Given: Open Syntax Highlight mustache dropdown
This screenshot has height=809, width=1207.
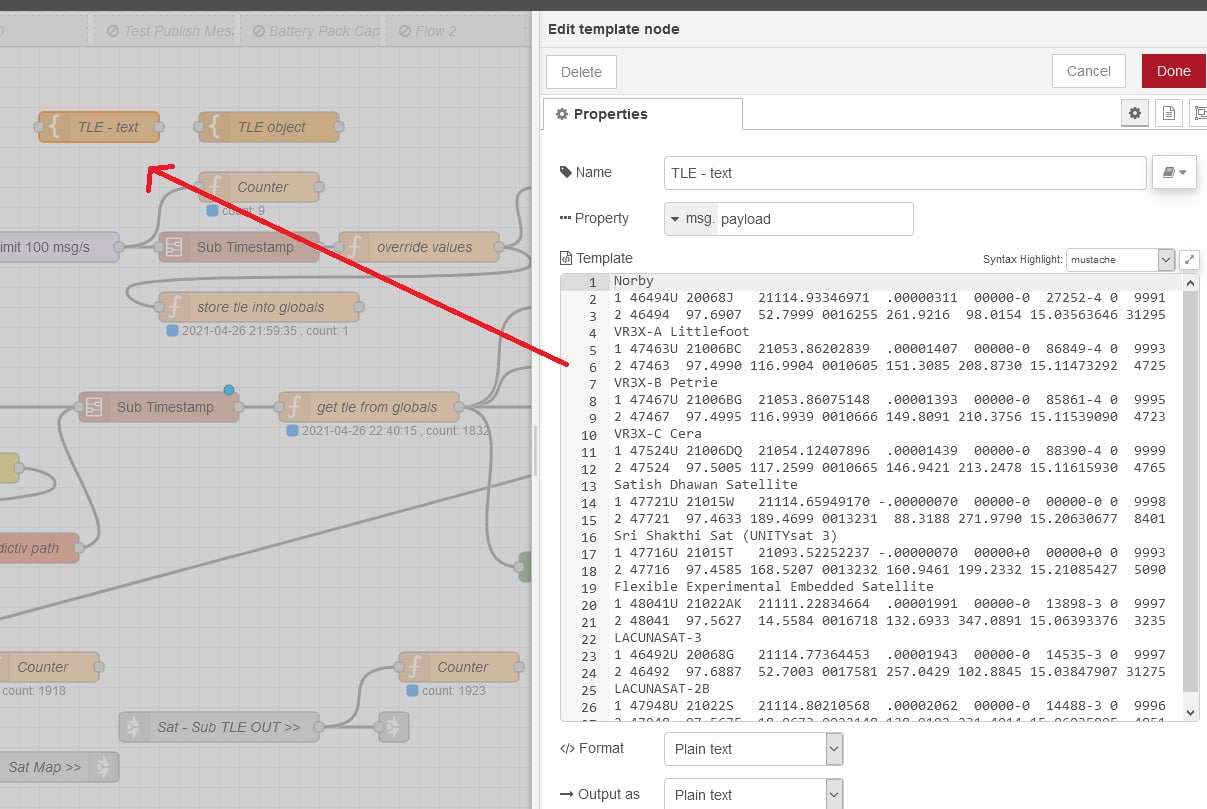Looking at the screenshot, I should [x=1120, y=259].
